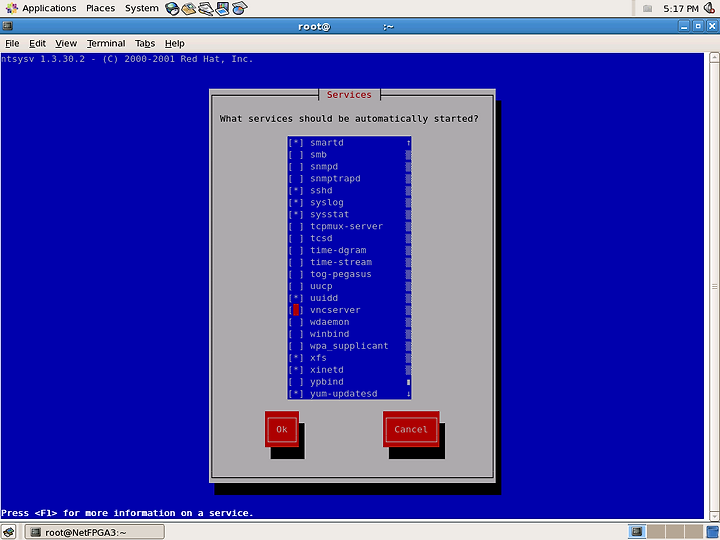720x540 pixels.
Task: Toggle the xinetd service checkbox
Action: (x=296, y=370)
